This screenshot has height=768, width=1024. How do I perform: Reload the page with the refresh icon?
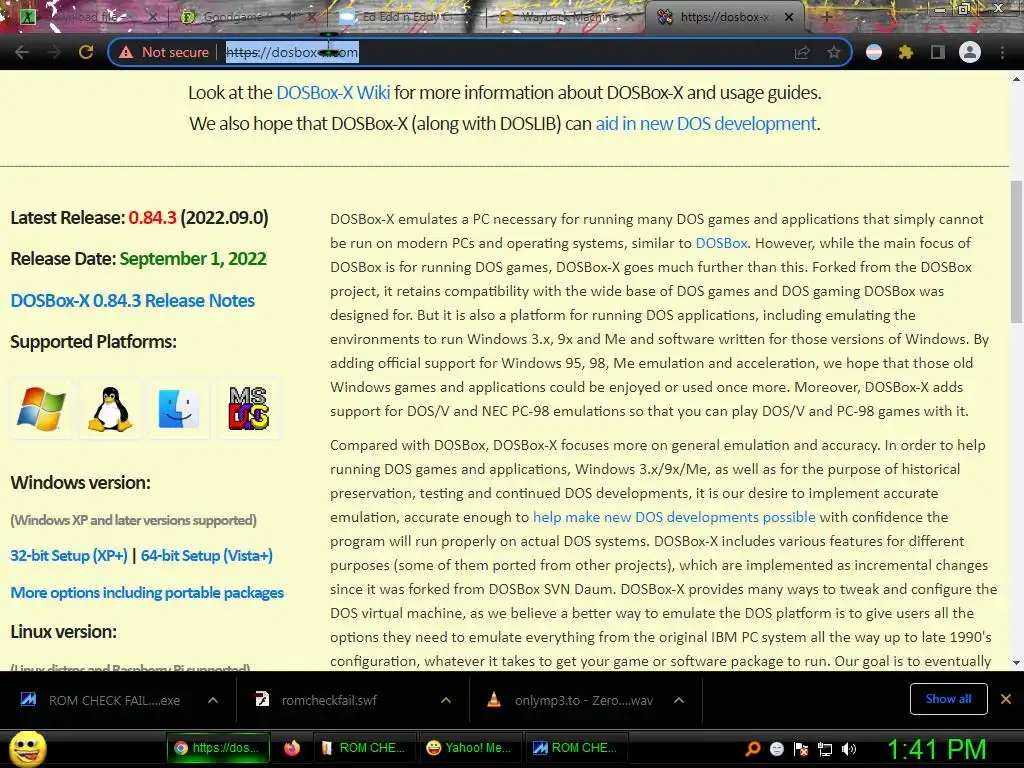(x=86, y=52)
